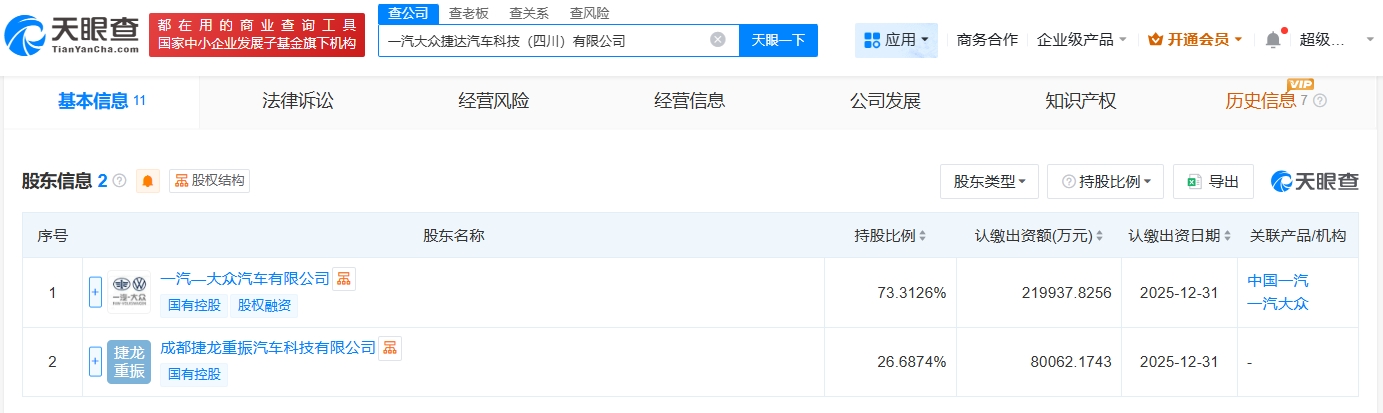Viewport: 1383px width, 413px height.
Task: Open equity structure icon next to 一汽—大众汽车有限公司
Action: [x=343, y=278]
